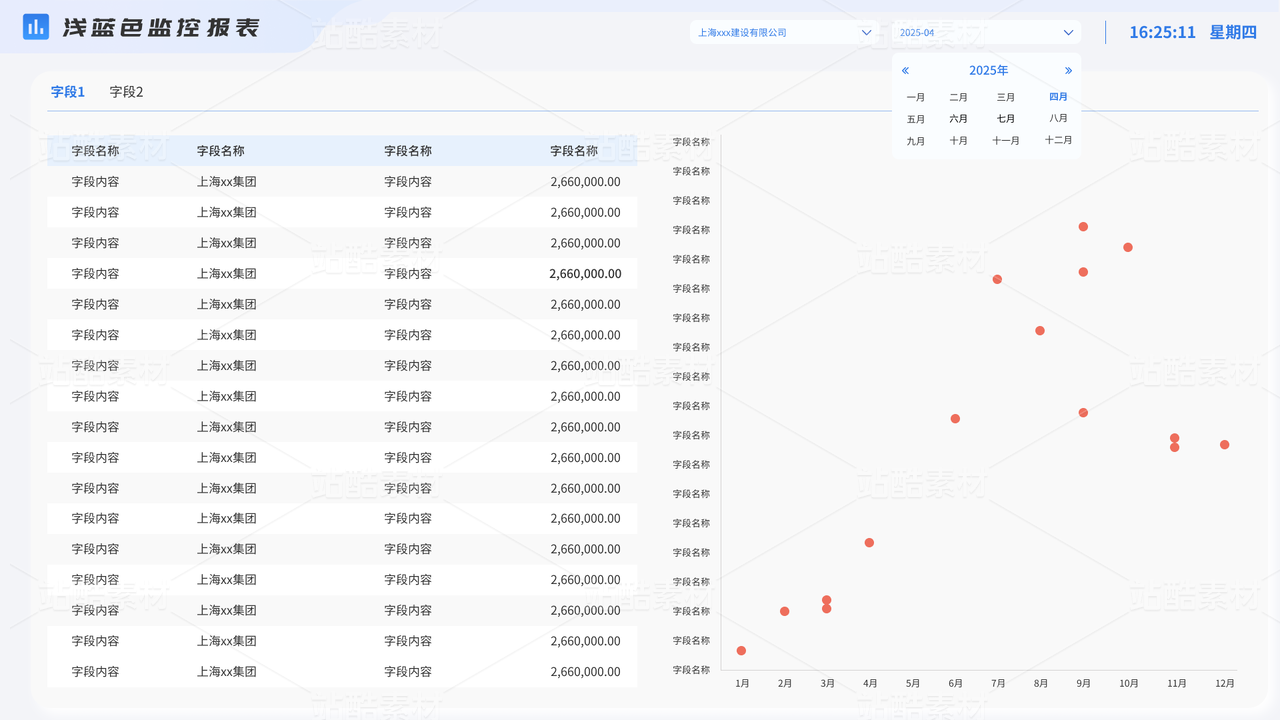This screenshot has width=1280, height=720.
Task: Open the 上海xxx建设有限公司 company dropdown
Action: 784,32
